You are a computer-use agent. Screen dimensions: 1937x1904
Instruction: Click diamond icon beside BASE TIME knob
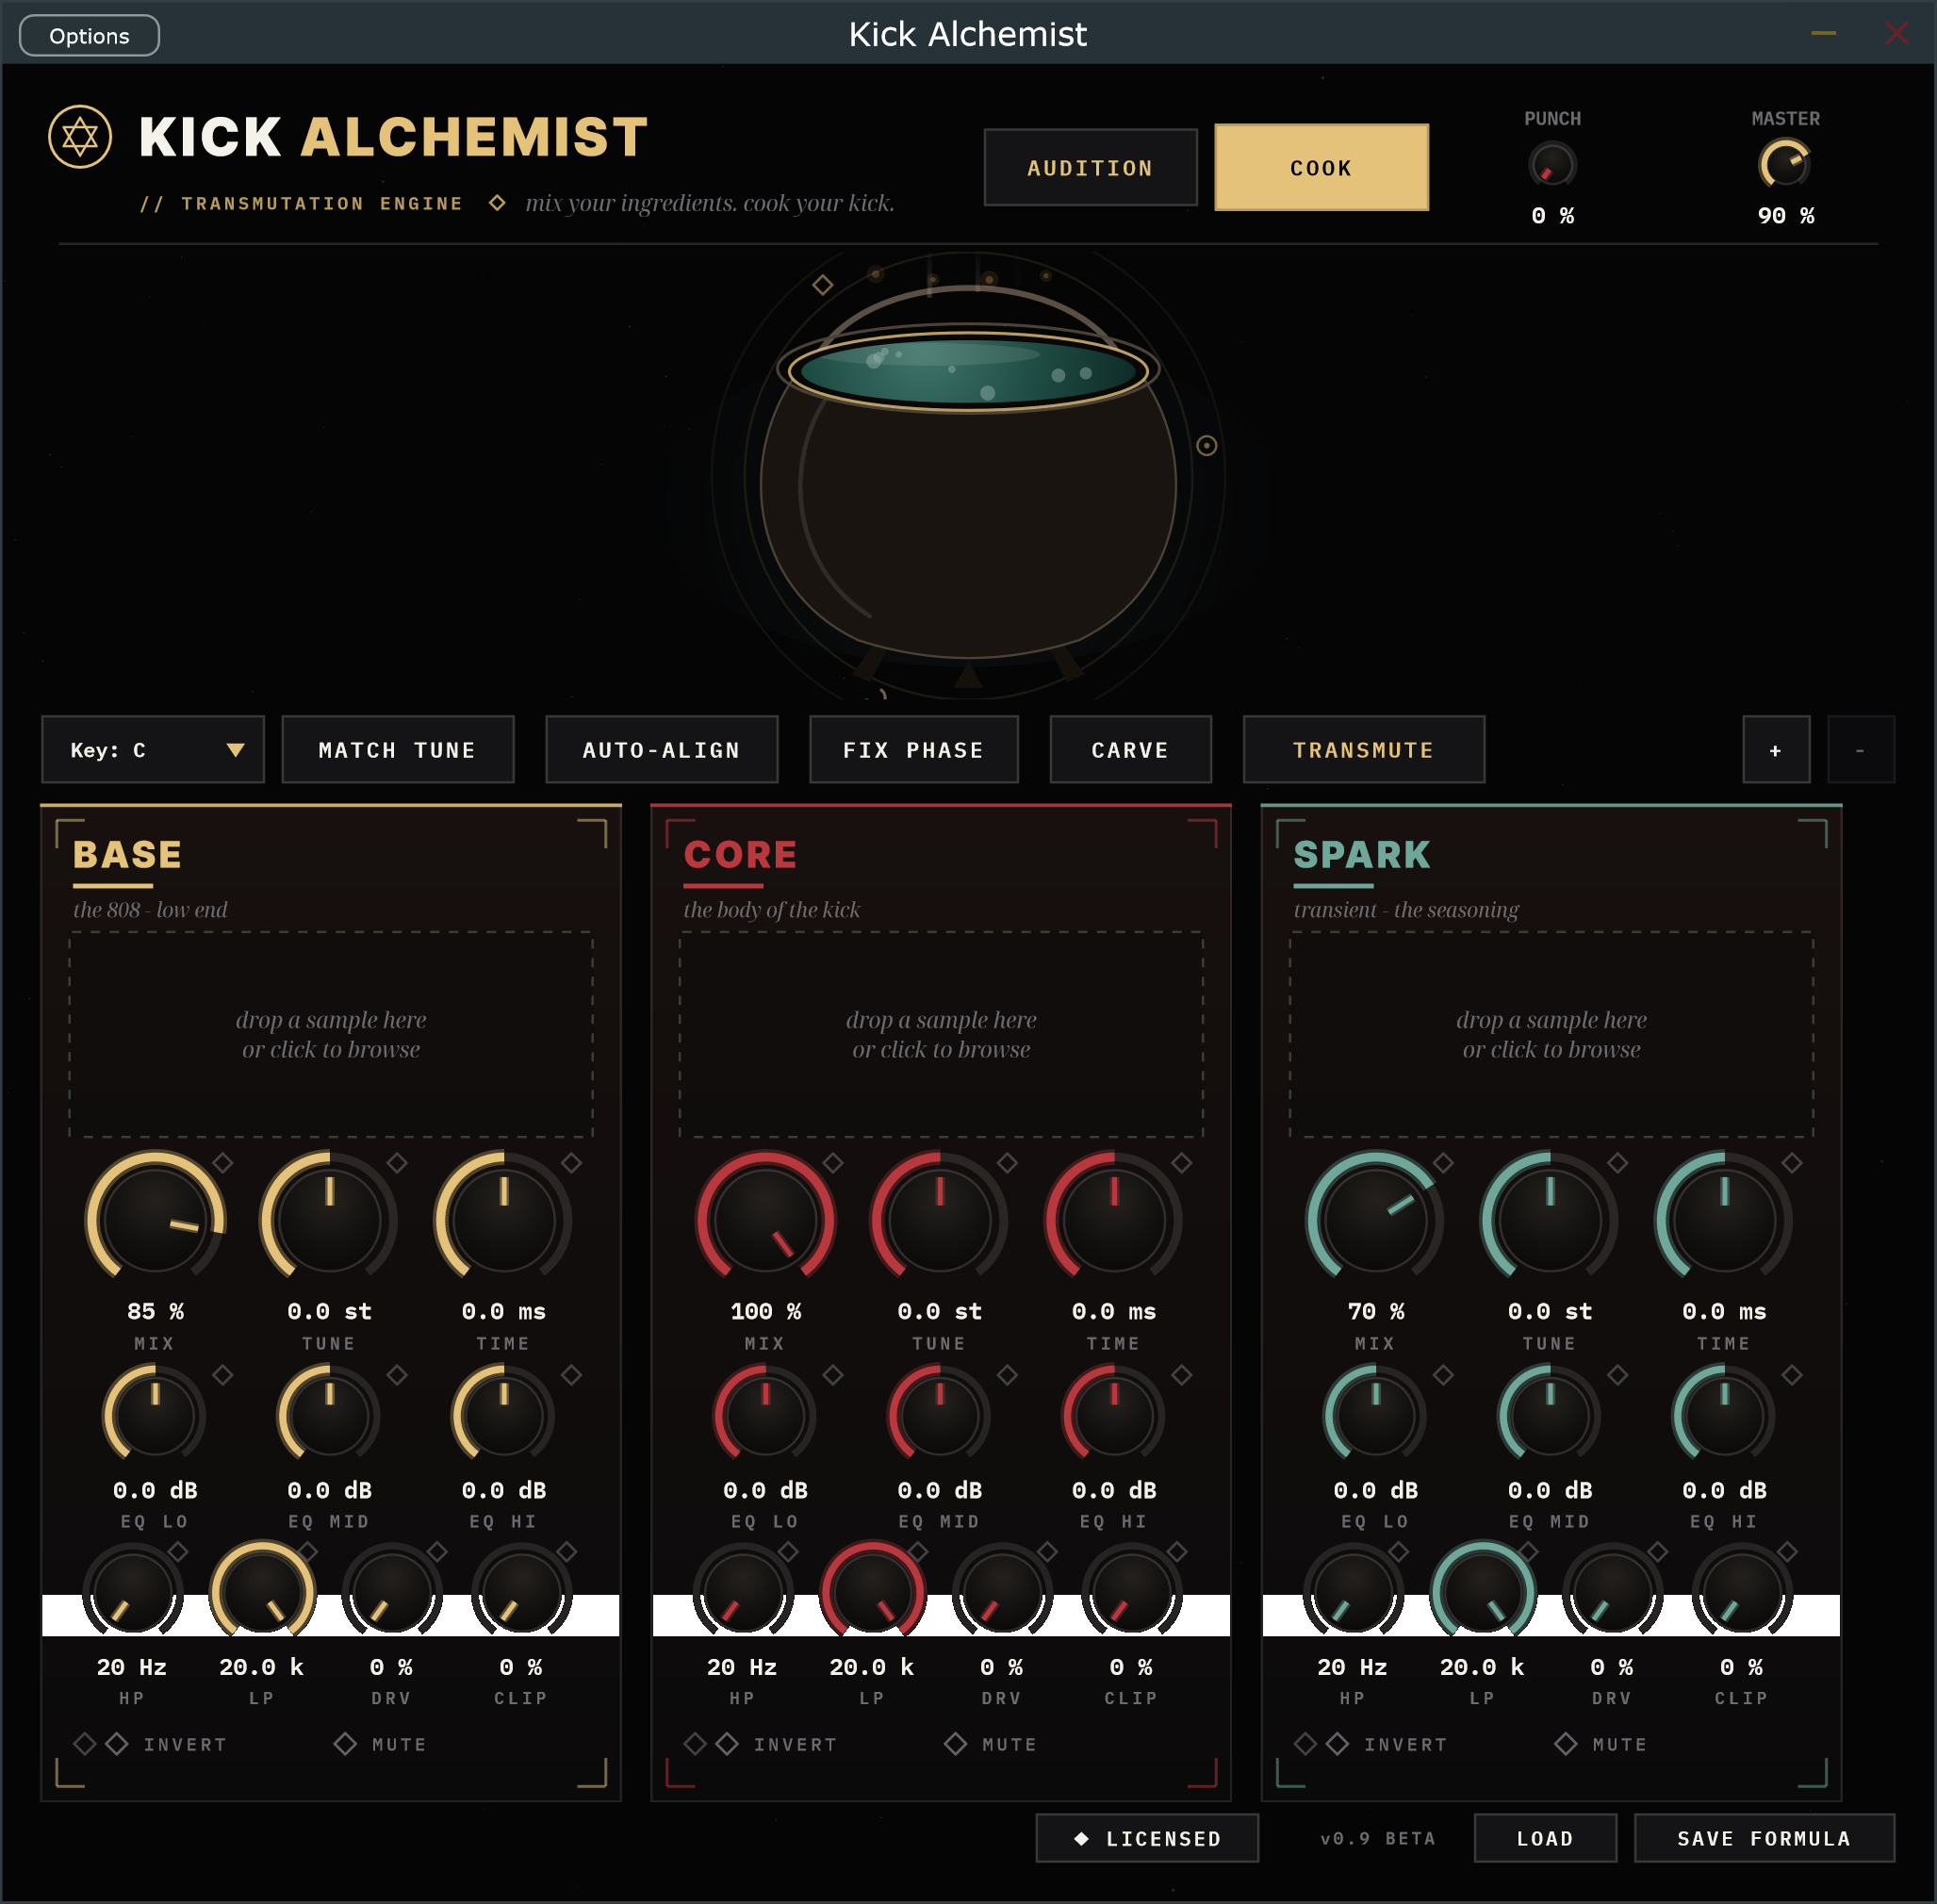tap(571, 1163)
